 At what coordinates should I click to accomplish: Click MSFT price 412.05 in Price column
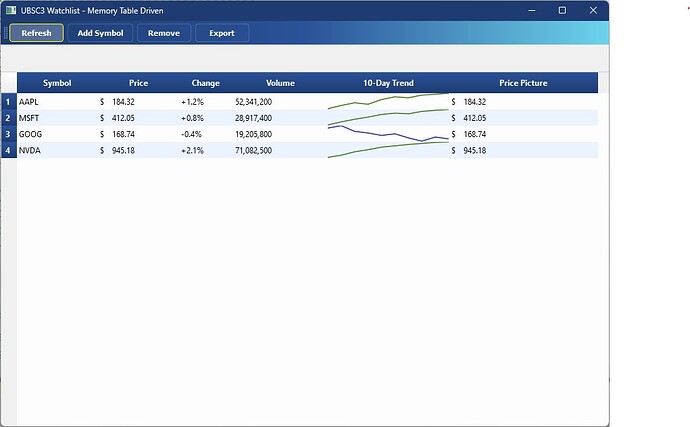coord(138,118)
